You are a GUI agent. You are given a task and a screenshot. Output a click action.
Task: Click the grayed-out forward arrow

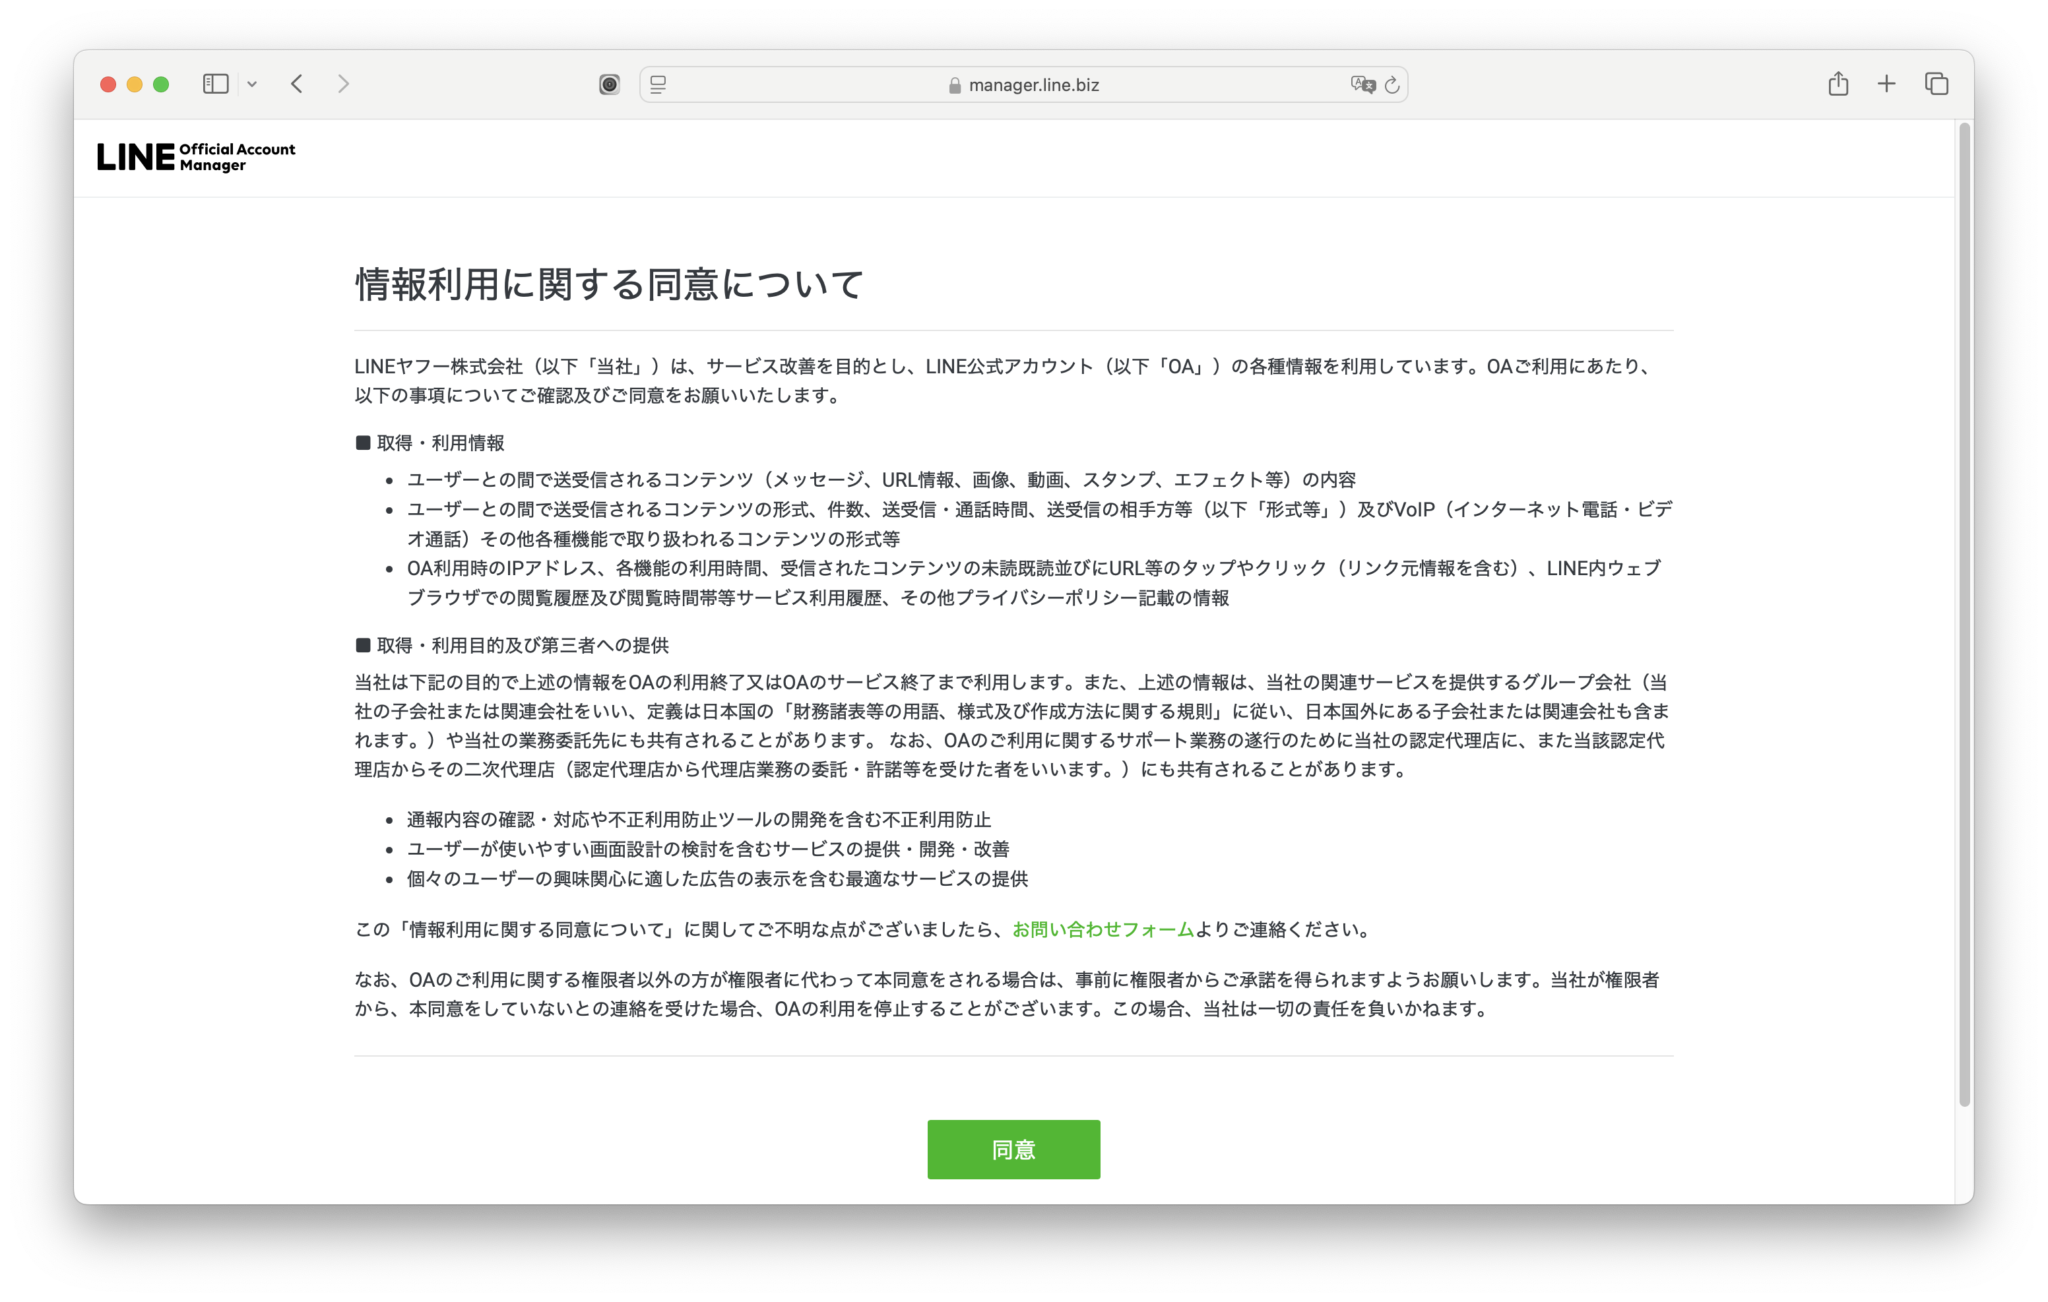tap(343, 84)
